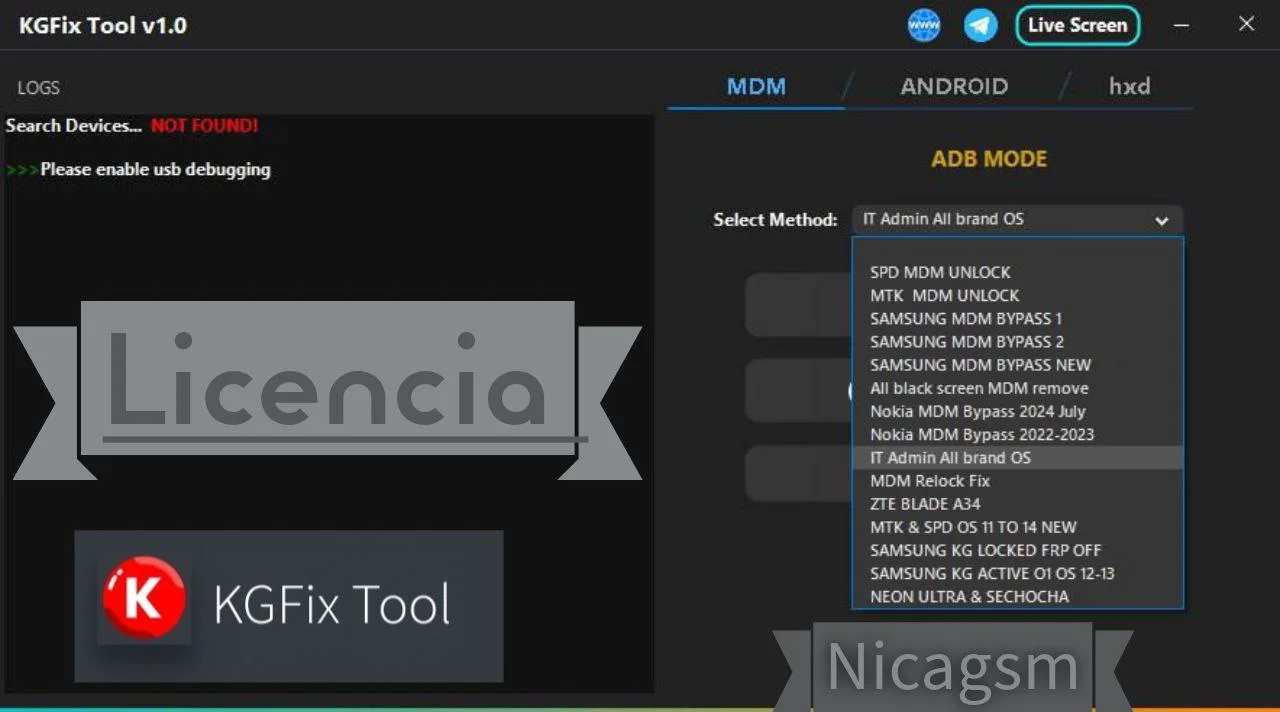Select SAMSUNG MDM BYPASS 2

click(x=1017, y=341)
